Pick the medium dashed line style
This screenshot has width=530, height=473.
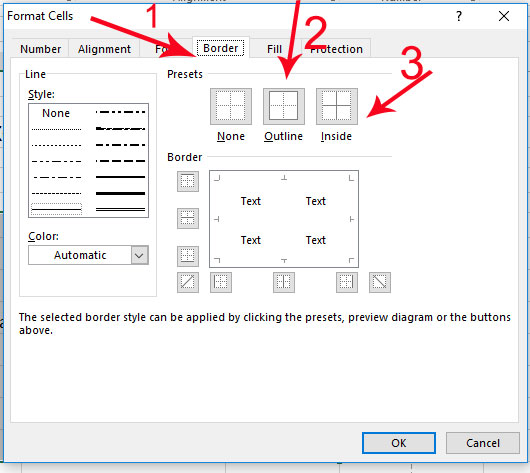click(x=120, y=161)
